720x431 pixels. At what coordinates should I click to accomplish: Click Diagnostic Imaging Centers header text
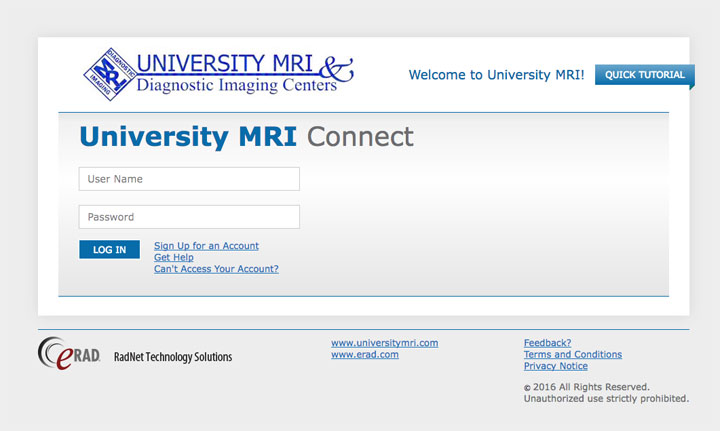pos(237,85)
